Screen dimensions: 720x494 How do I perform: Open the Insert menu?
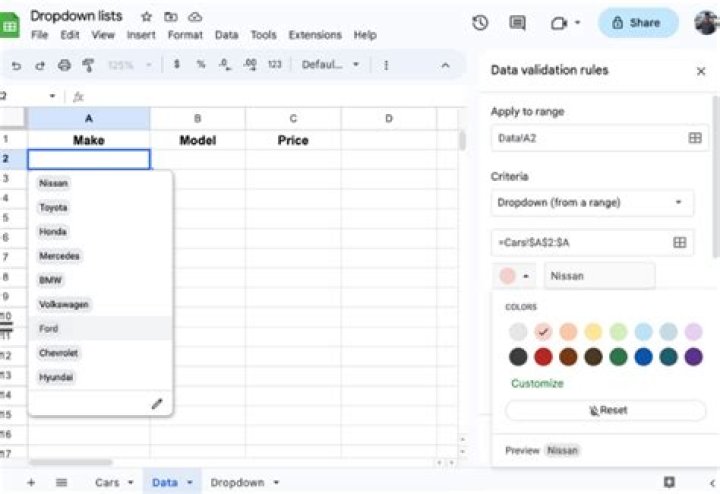click(x=141, y=35)
